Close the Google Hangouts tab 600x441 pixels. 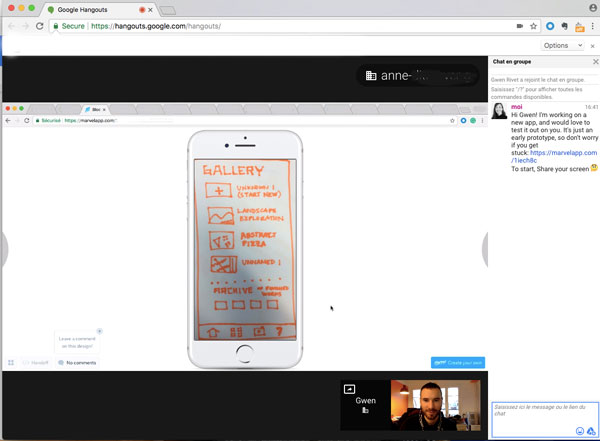click(150, 10)
